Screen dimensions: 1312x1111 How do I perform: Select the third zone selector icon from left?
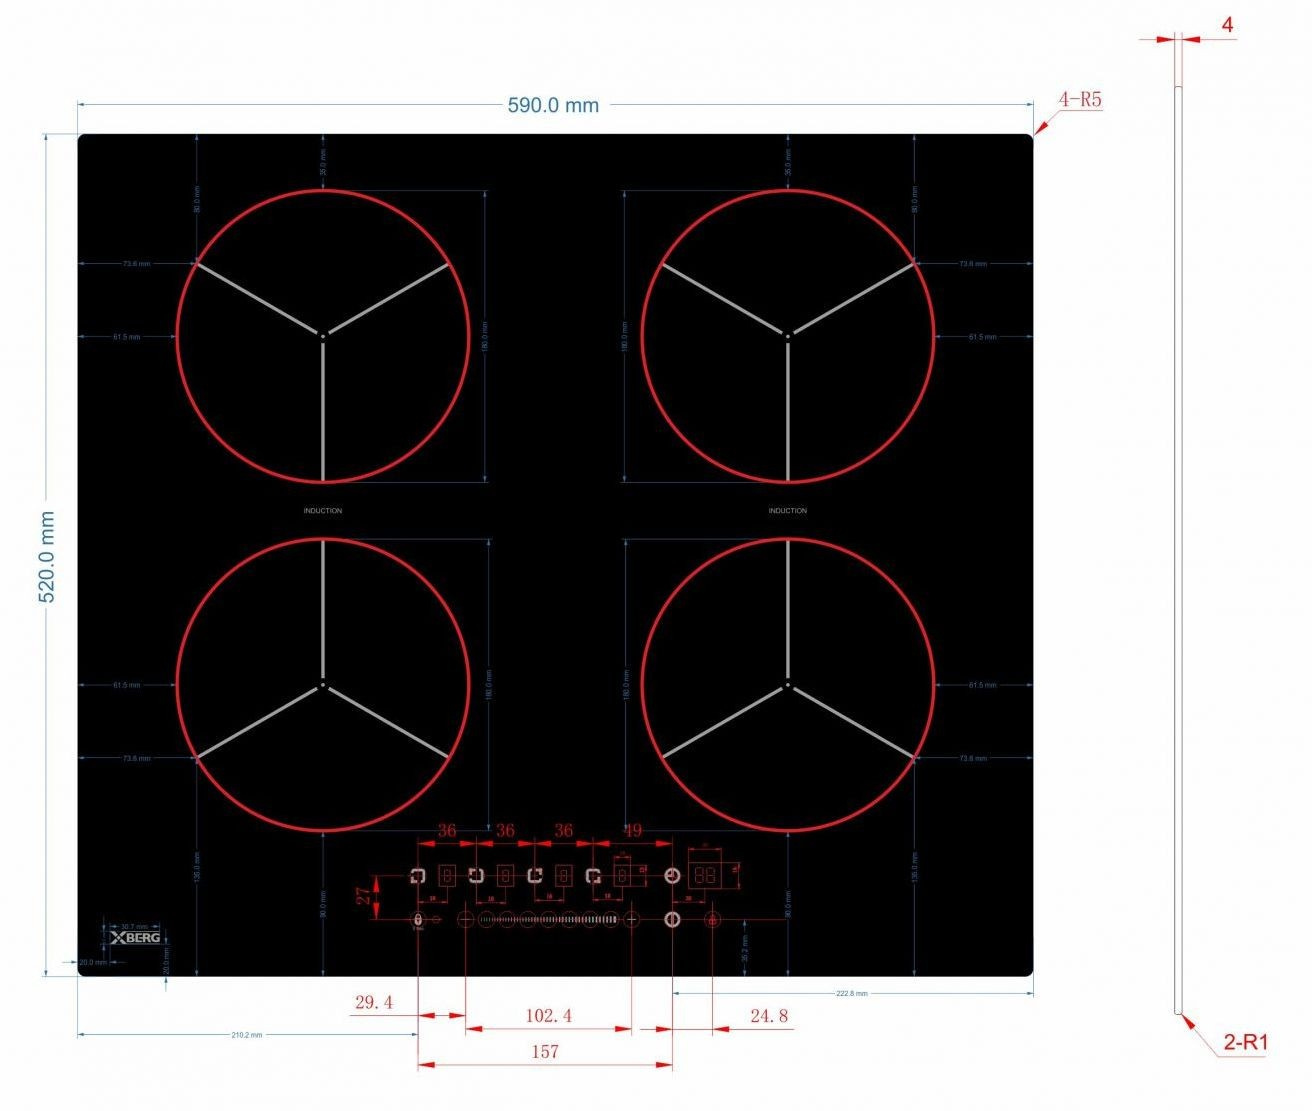pos(535,876)
